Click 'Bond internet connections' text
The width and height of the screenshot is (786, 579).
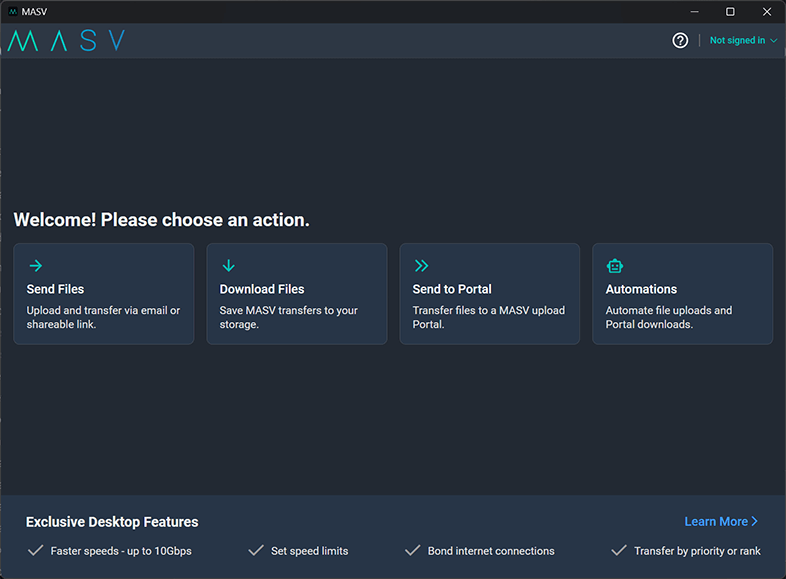[491, 551]
